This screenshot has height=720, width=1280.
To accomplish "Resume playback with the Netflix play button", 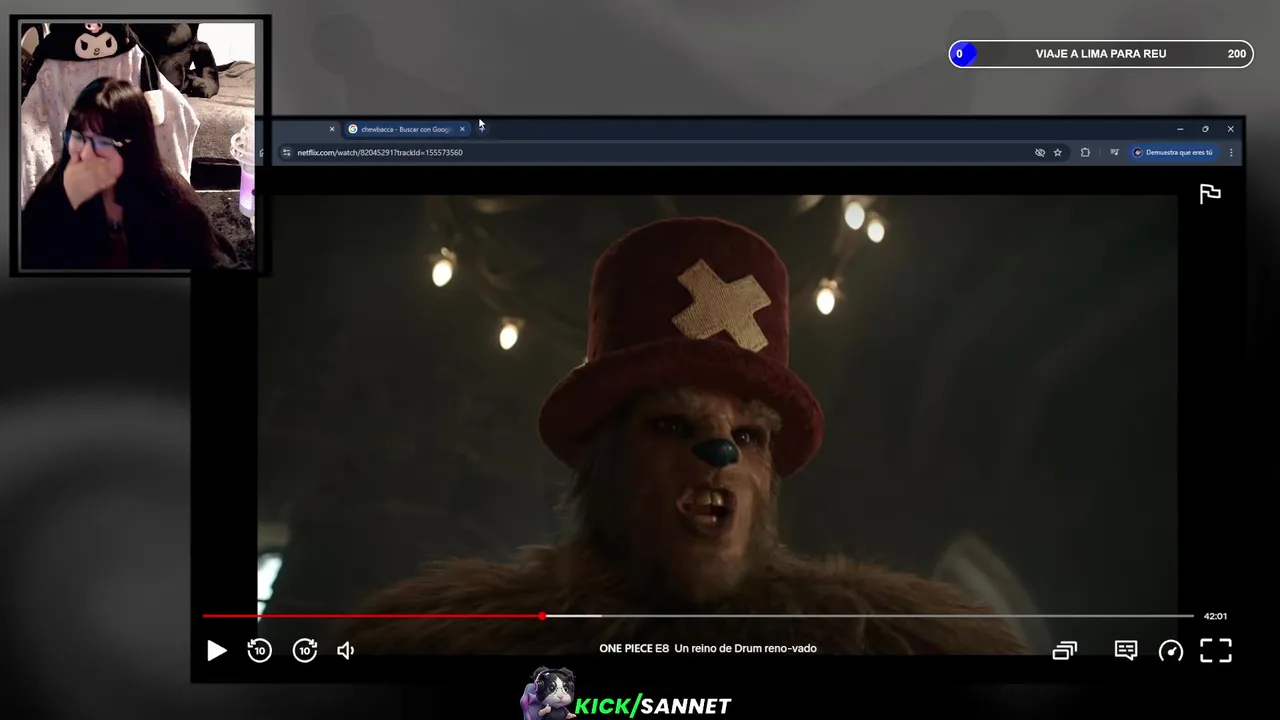I will (x=217, y=651).
